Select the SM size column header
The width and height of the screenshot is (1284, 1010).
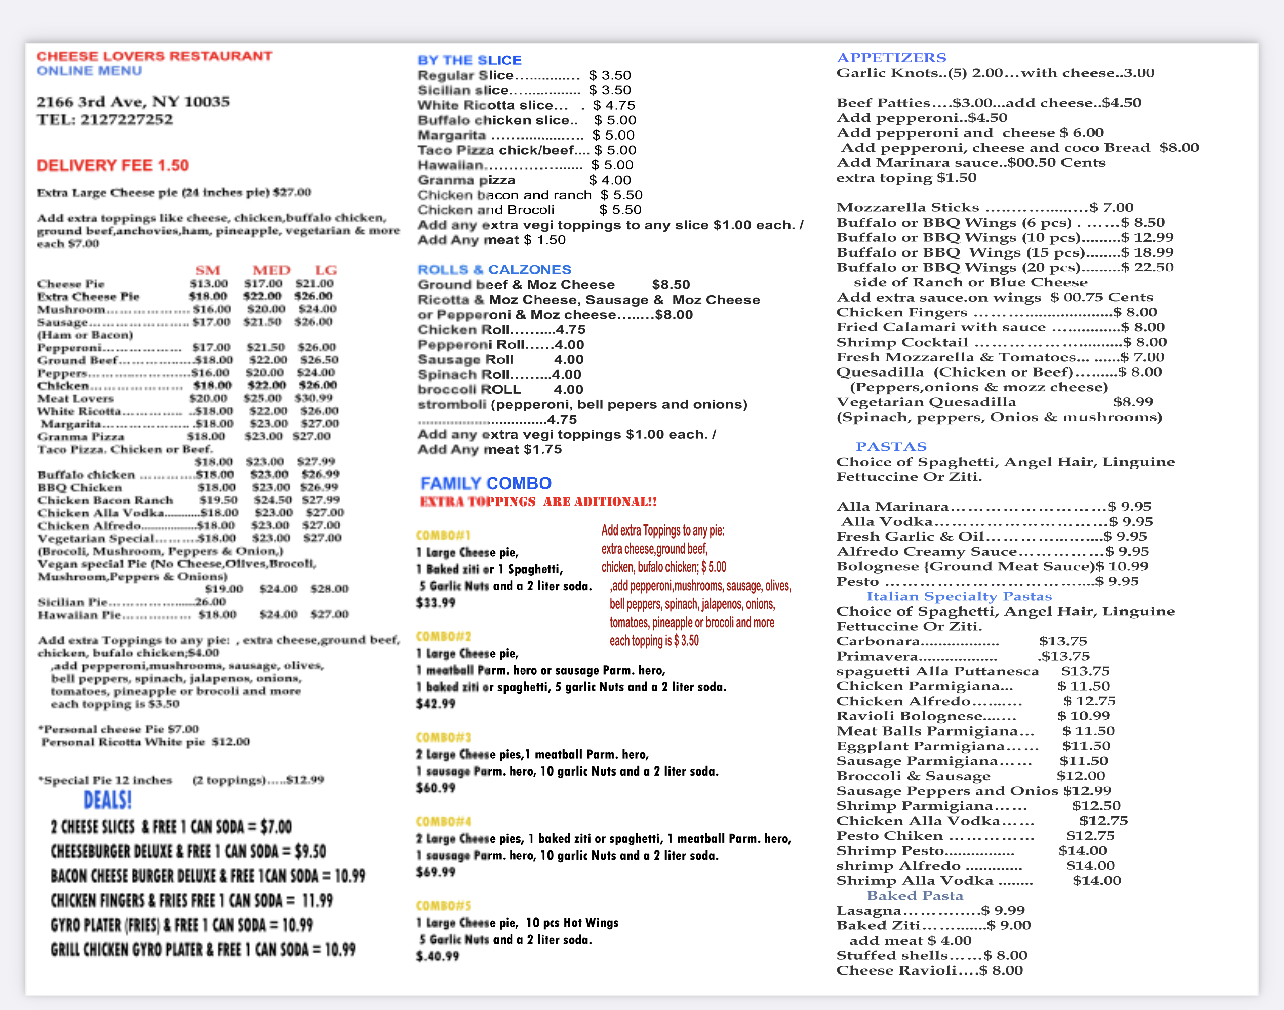pos(208,270)
